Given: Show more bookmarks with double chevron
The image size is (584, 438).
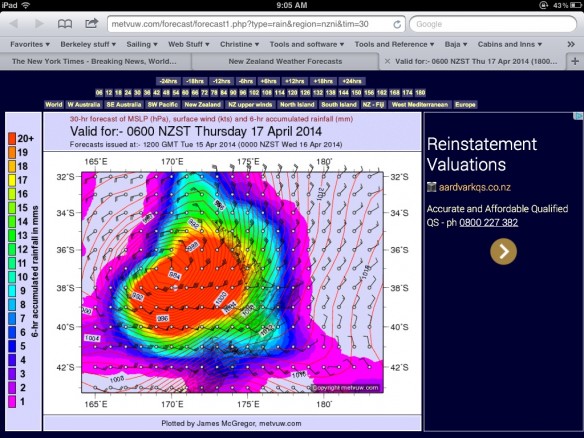Looking at the screenshot, I should tap(571, 44).
